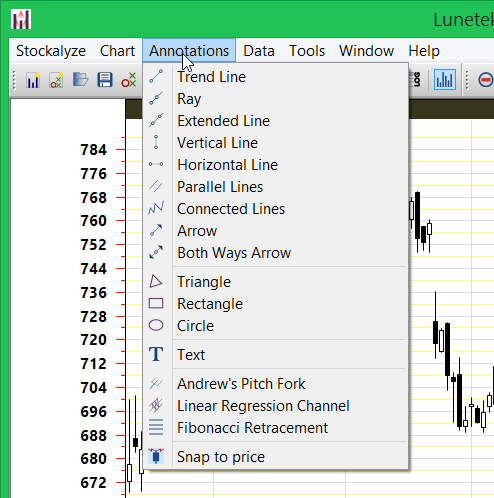Click the Connected Lines zigzag icon
The height and width of the screenshot is (498, 494).
[x=156, y=208]
